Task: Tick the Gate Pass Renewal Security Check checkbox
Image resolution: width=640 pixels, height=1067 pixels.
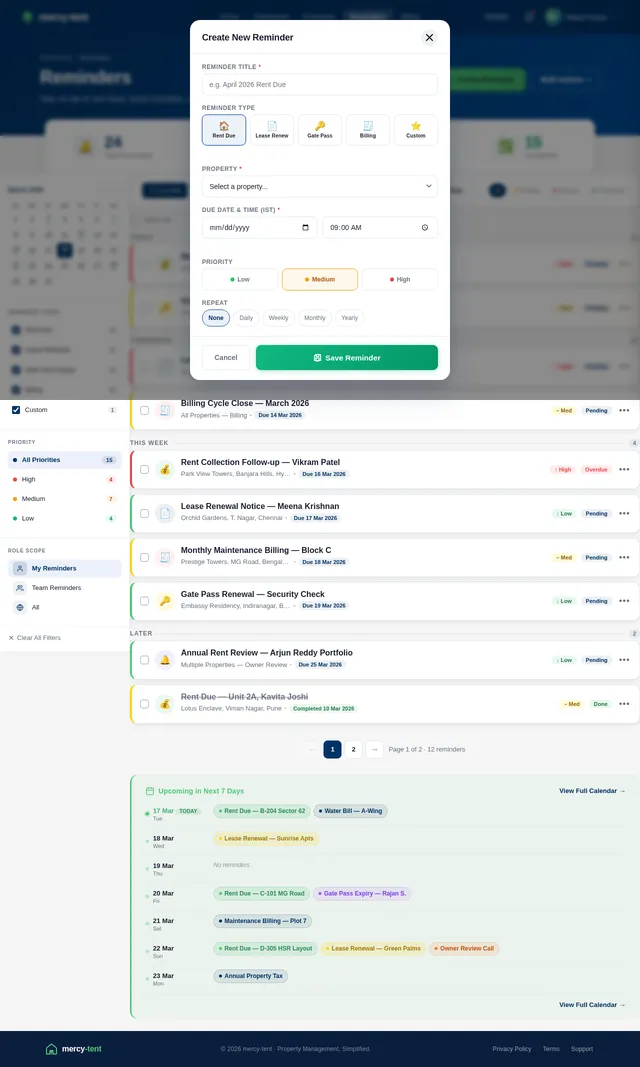Action: click(x=145, y=601)
